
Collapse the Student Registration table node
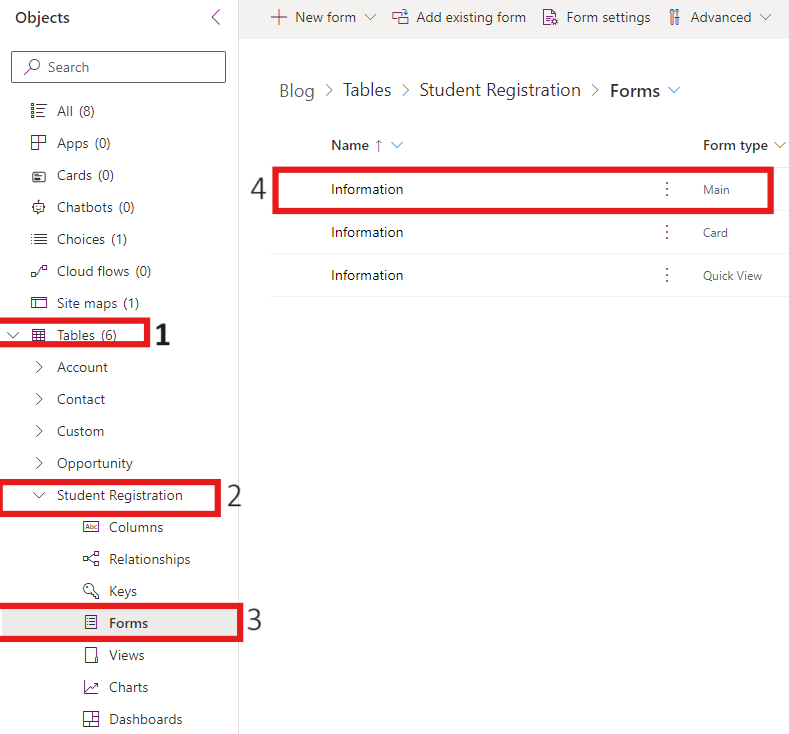[39, 495]
